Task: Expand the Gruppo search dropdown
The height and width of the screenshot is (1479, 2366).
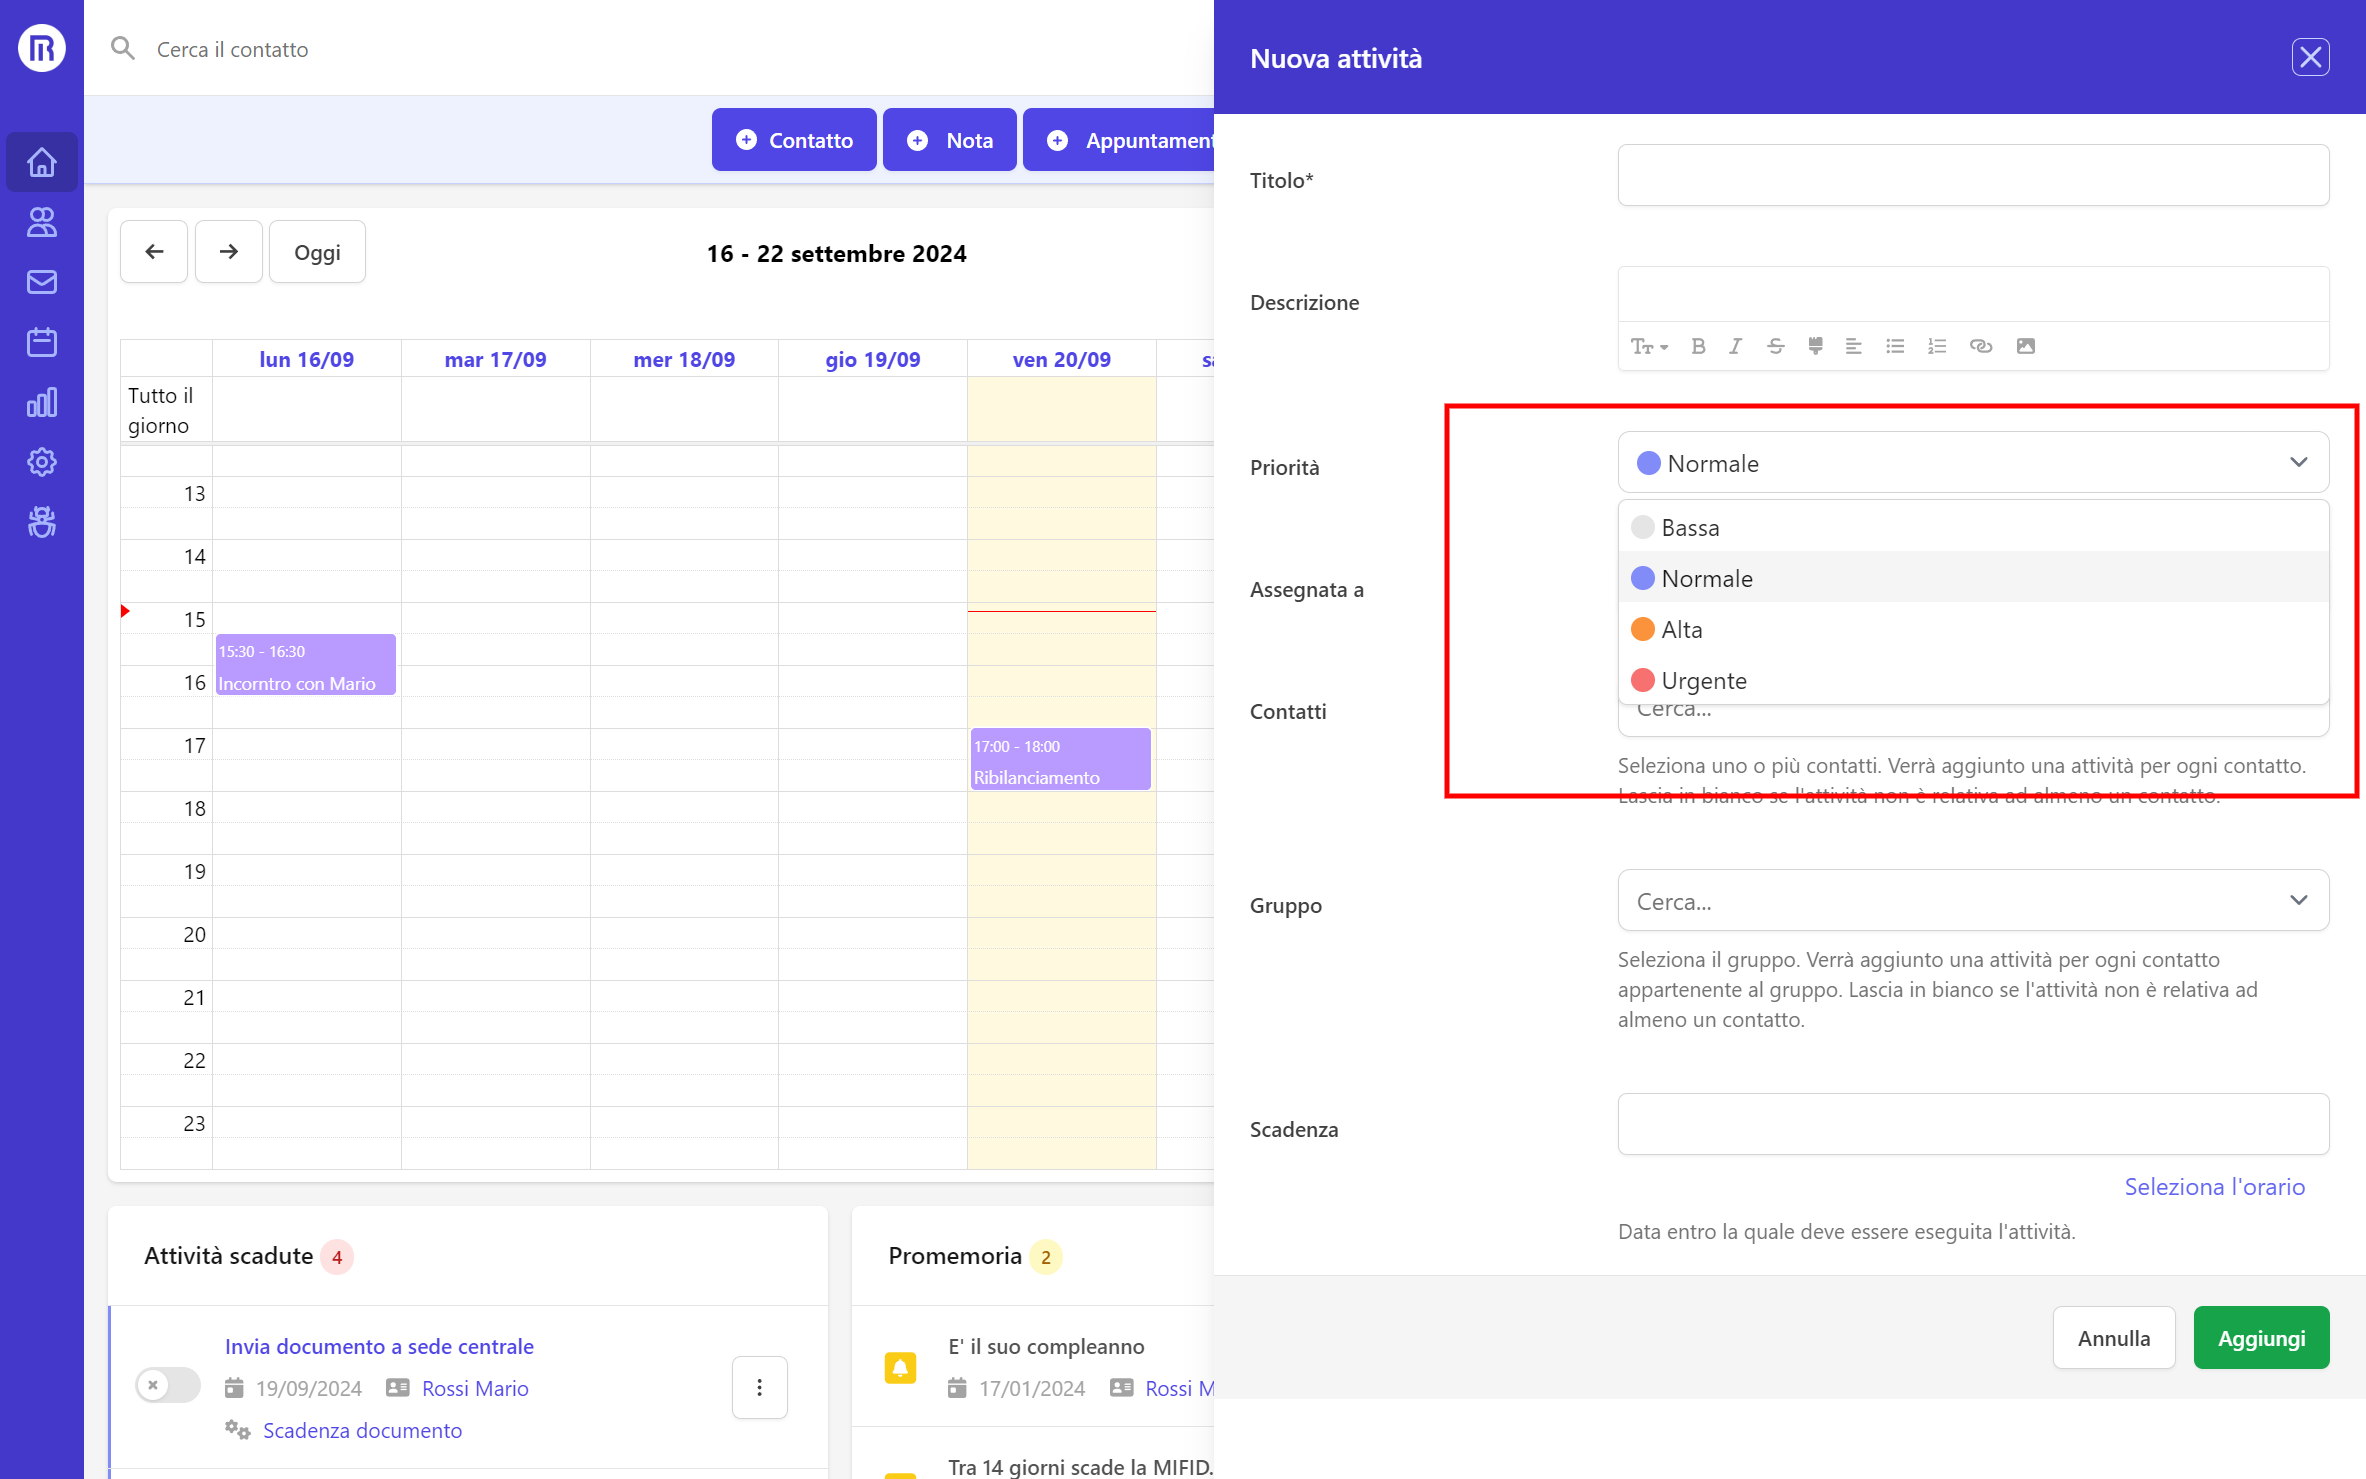Action: click(x=2298, y=900)
